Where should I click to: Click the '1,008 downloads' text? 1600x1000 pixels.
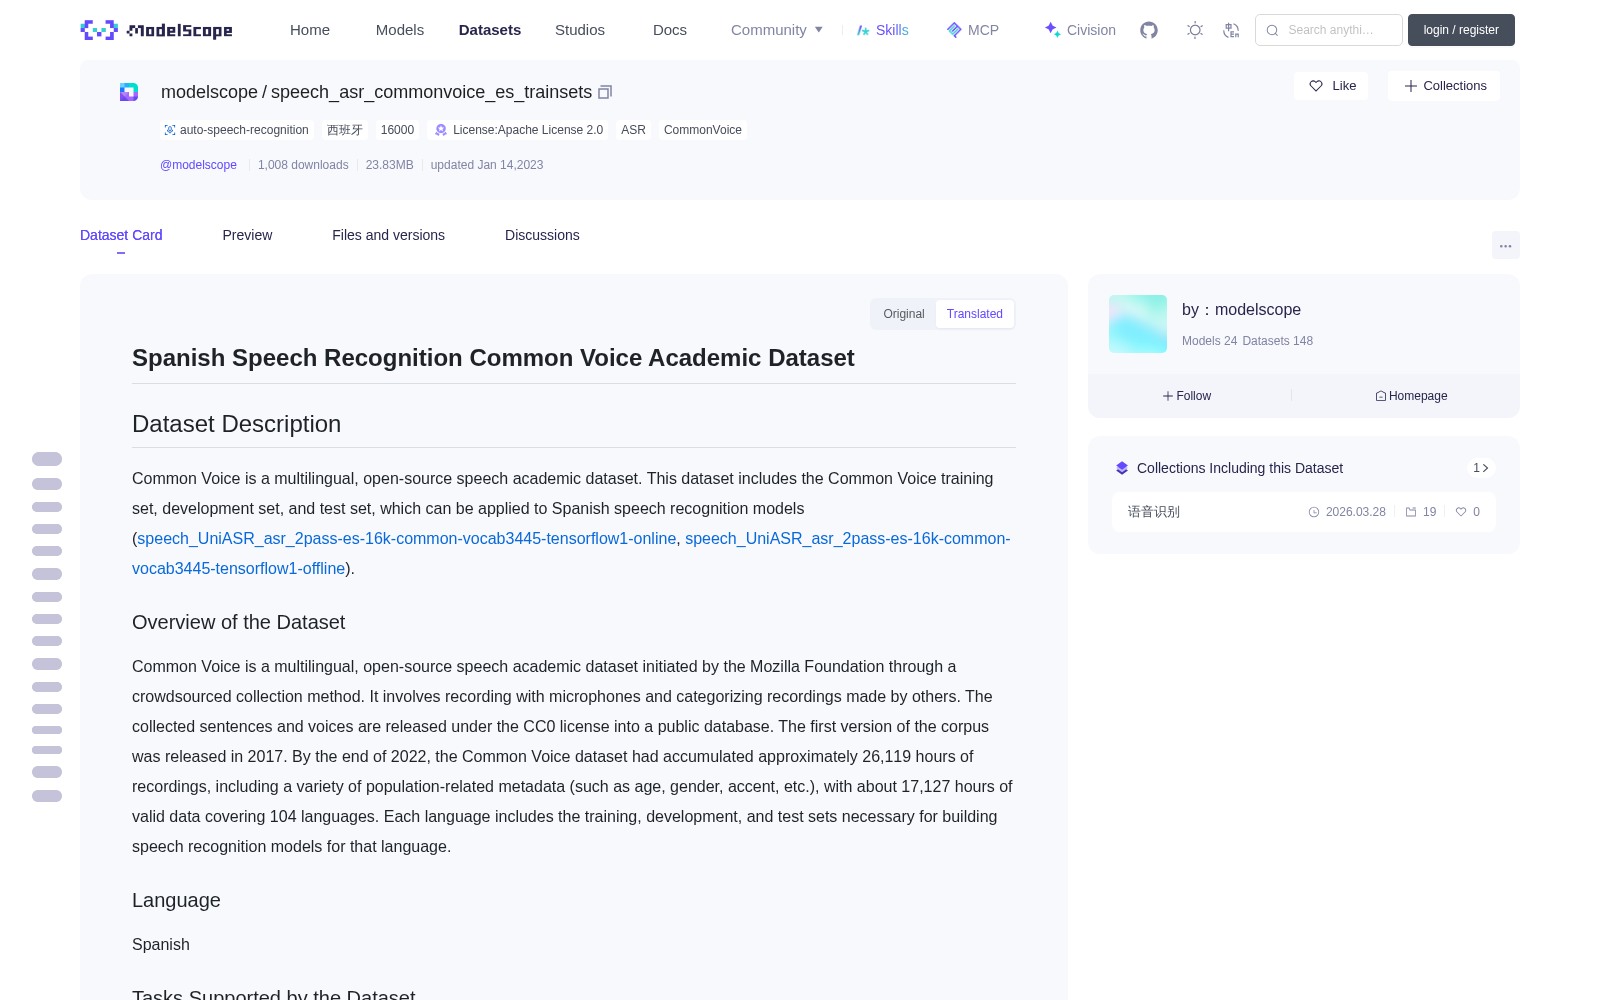click(303, 165)
